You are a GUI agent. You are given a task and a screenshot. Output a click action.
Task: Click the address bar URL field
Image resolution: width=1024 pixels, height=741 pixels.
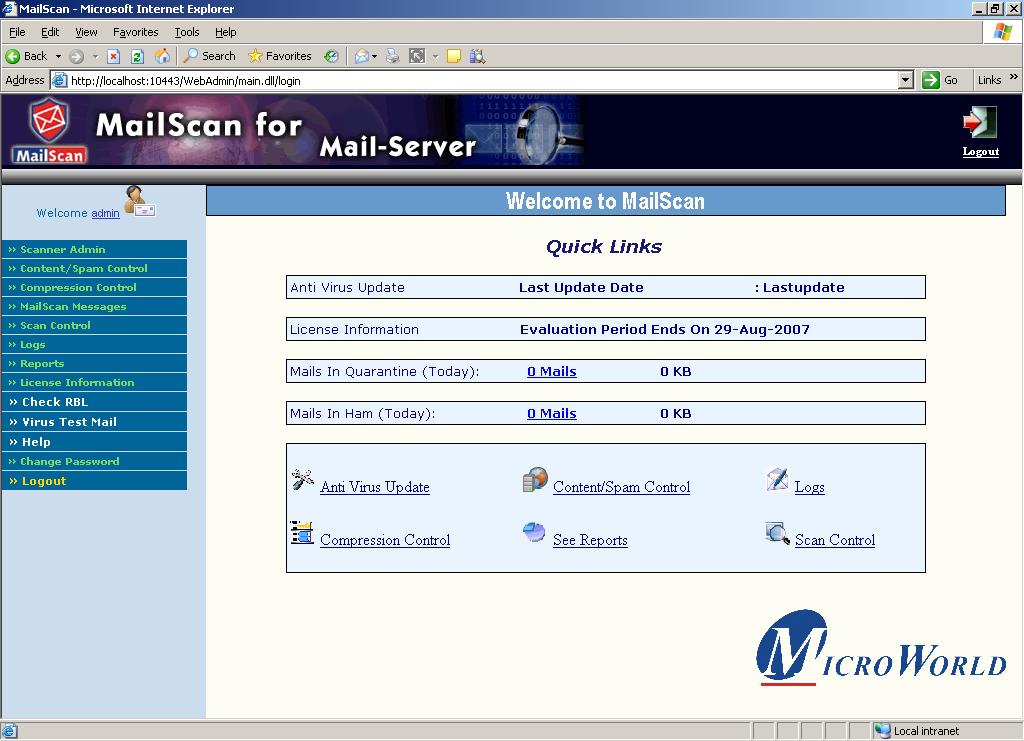tap(483, 80)
